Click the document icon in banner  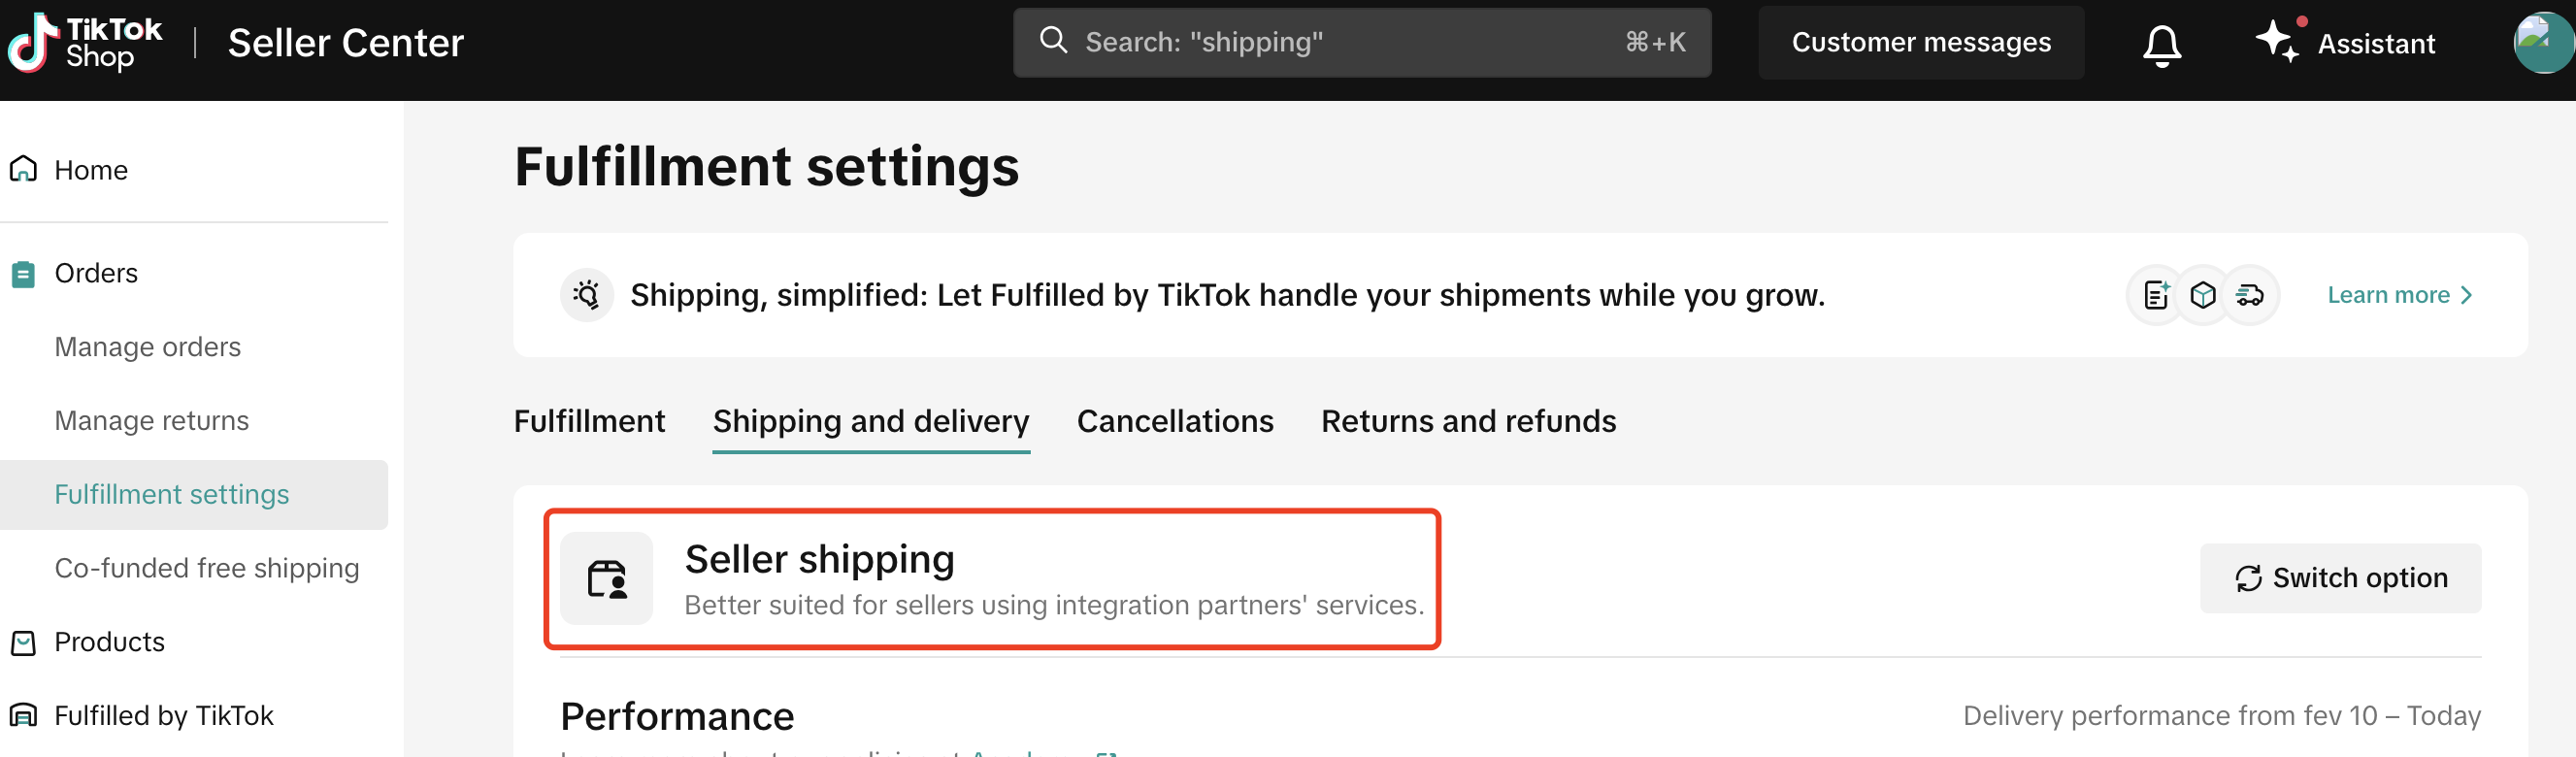point(2156,295)
